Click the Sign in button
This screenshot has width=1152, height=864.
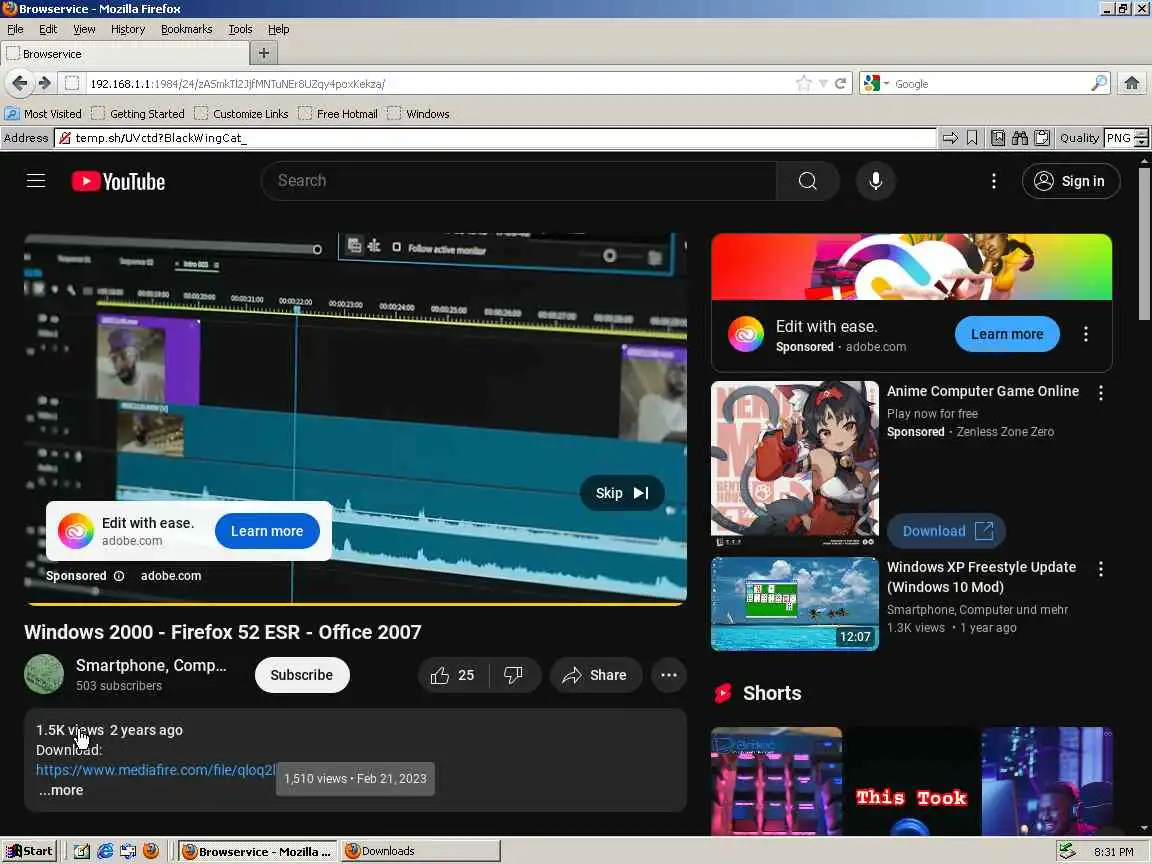tap(1070, 181)
